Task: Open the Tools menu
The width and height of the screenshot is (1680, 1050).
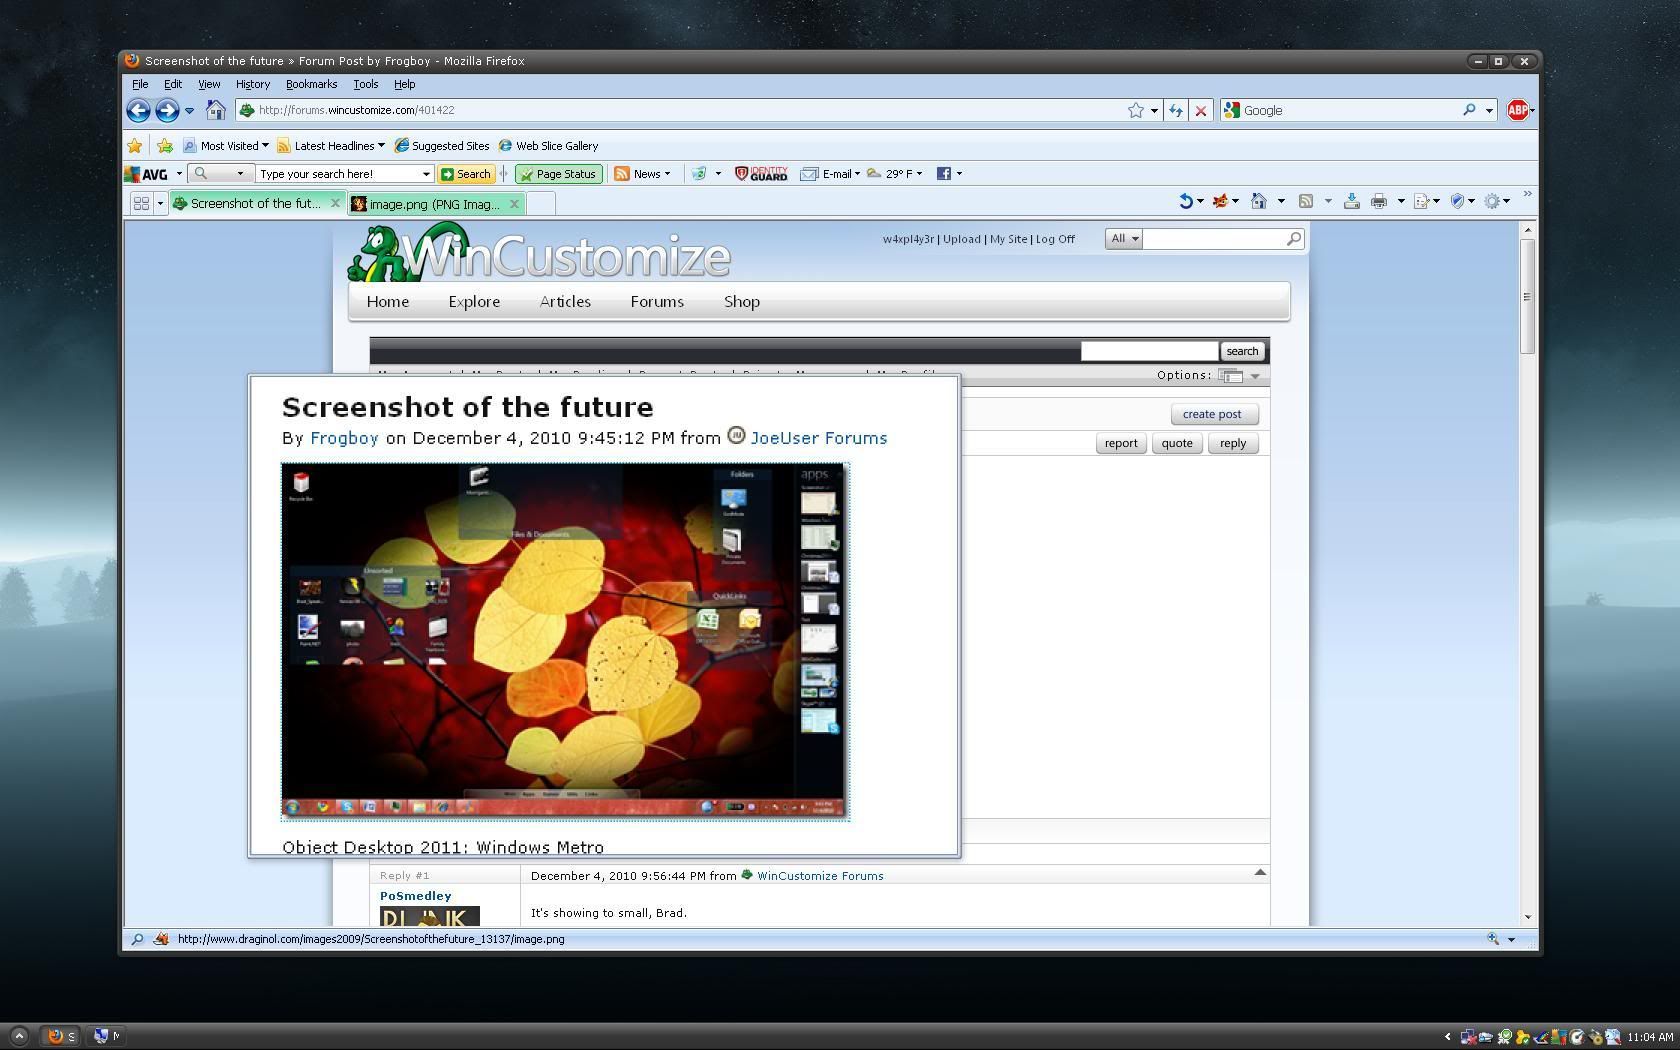Action: [x=366, y=85]
